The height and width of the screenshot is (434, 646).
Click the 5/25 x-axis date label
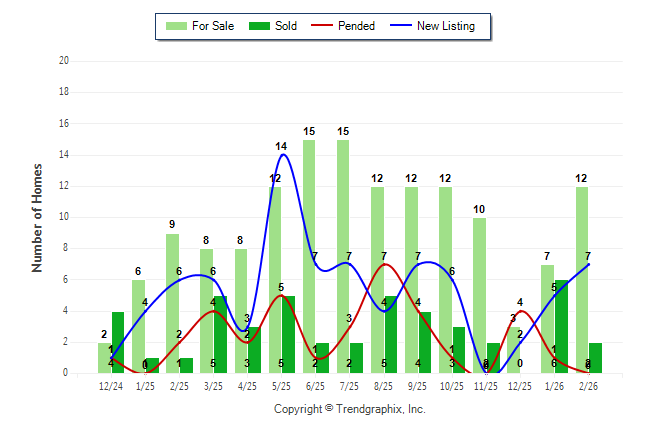[x=281, y=386]
